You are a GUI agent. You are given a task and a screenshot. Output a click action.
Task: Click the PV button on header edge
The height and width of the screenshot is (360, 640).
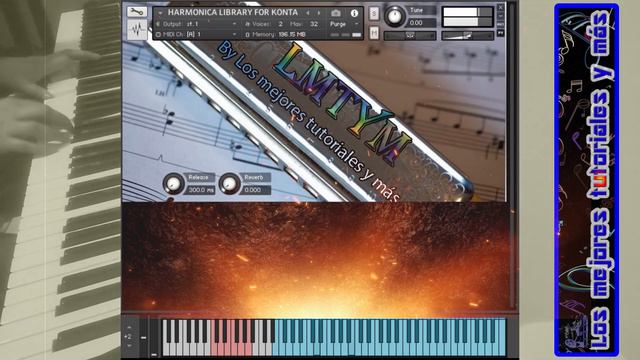click(x=500, y=33)
